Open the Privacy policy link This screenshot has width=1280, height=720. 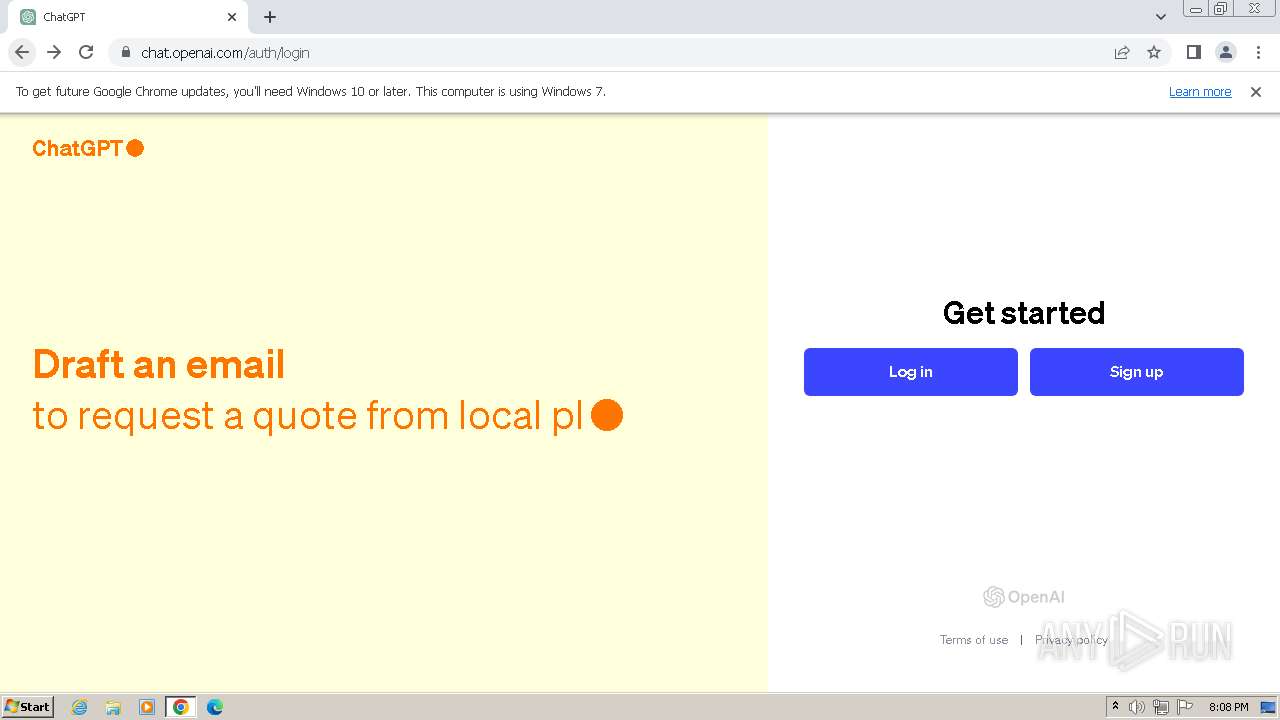[1071, 640]
